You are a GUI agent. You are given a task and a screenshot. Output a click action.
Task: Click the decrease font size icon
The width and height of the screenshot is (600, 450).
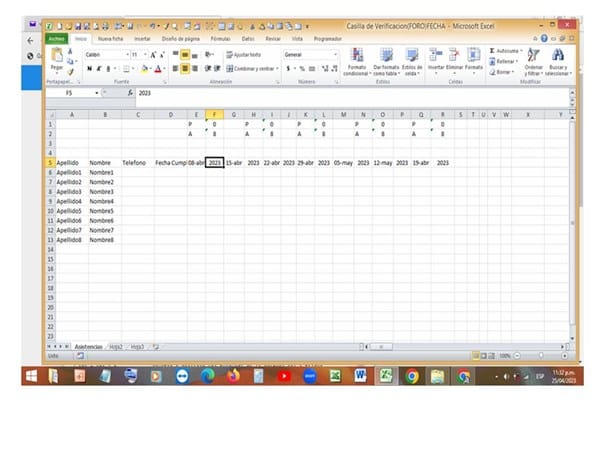pos(162,55)
